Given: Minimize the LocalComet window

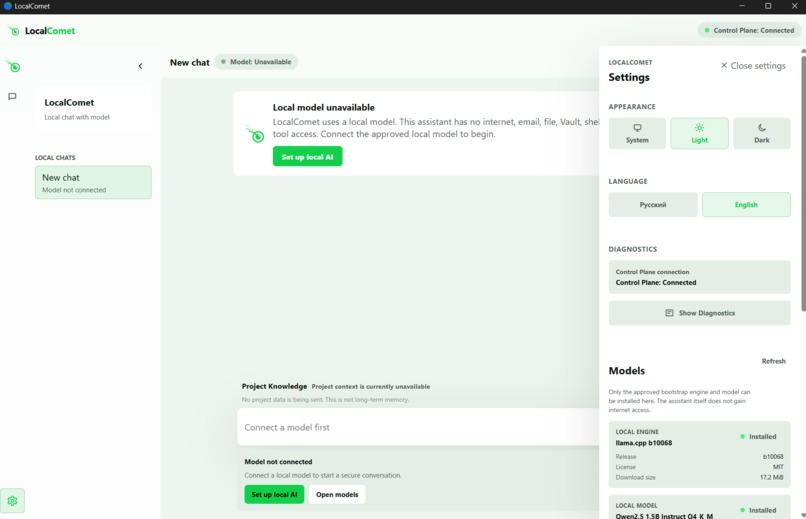Looking at the screenshot, I should click(x=742, y=6).
